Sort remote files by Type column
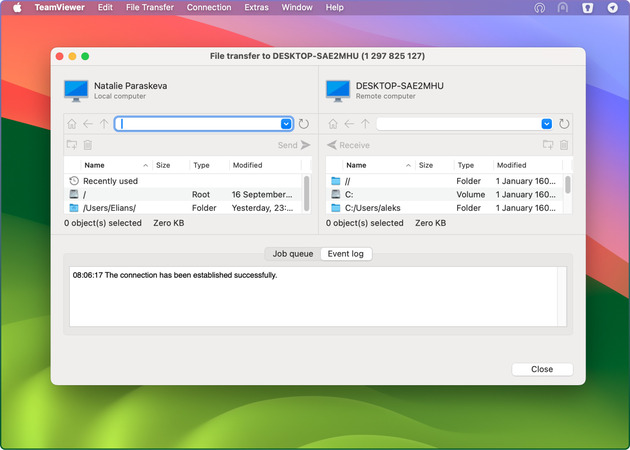The width and height of the screenshot is (630, 450). coord(474,165)
